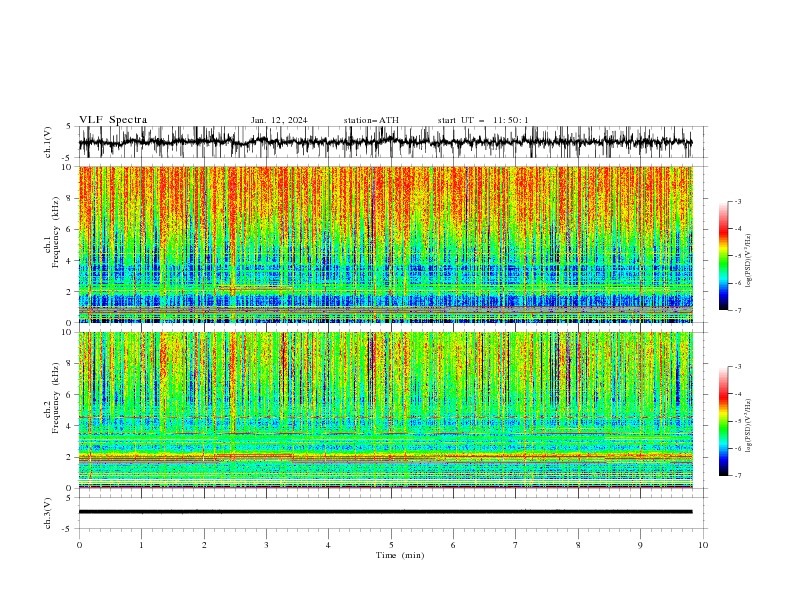Click inside the ch.1 spectrogram panel
The image size is (792, 612).
(385, 244)
